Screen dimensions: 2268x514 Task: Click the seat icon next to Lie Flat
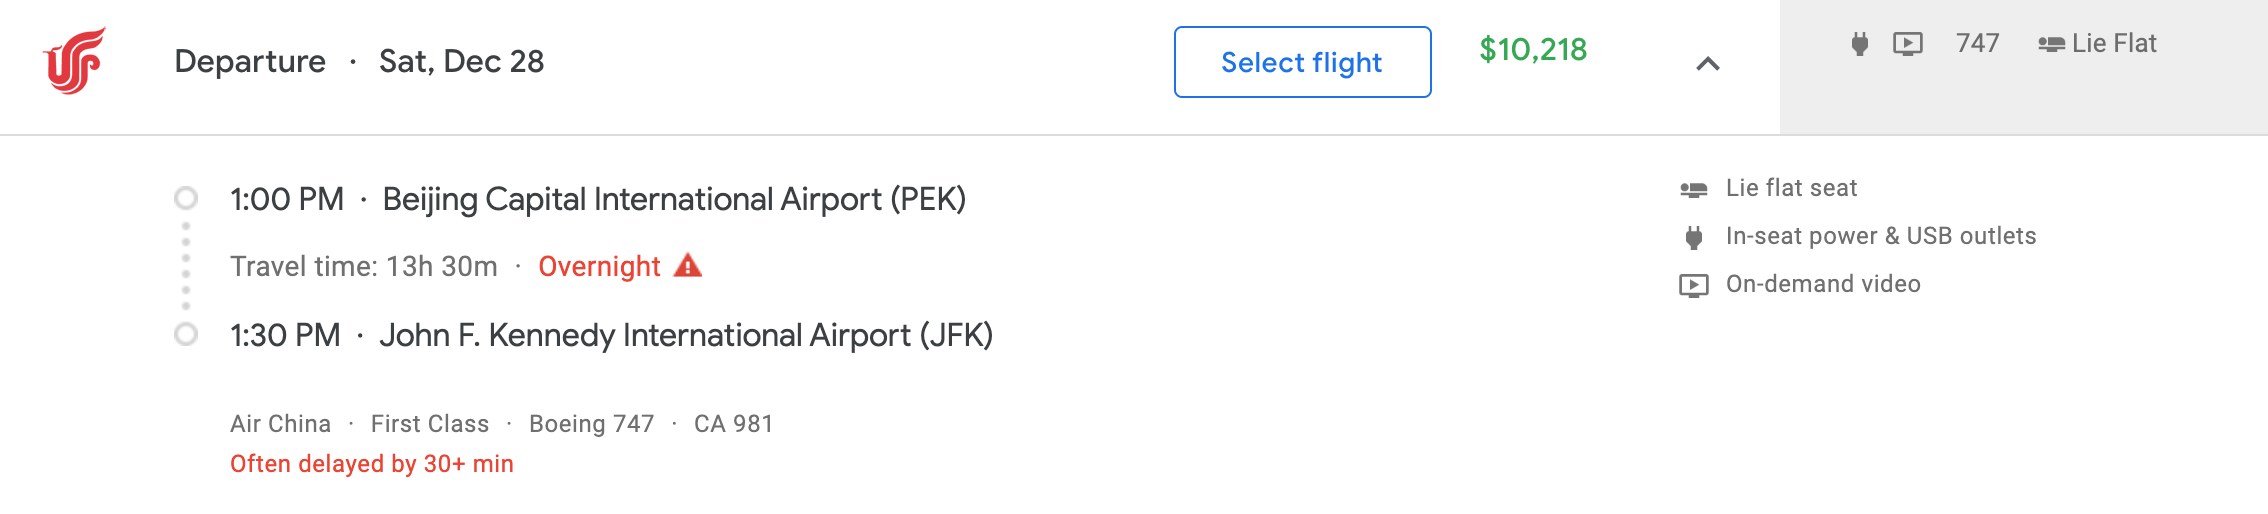(x=2051, y=44)
